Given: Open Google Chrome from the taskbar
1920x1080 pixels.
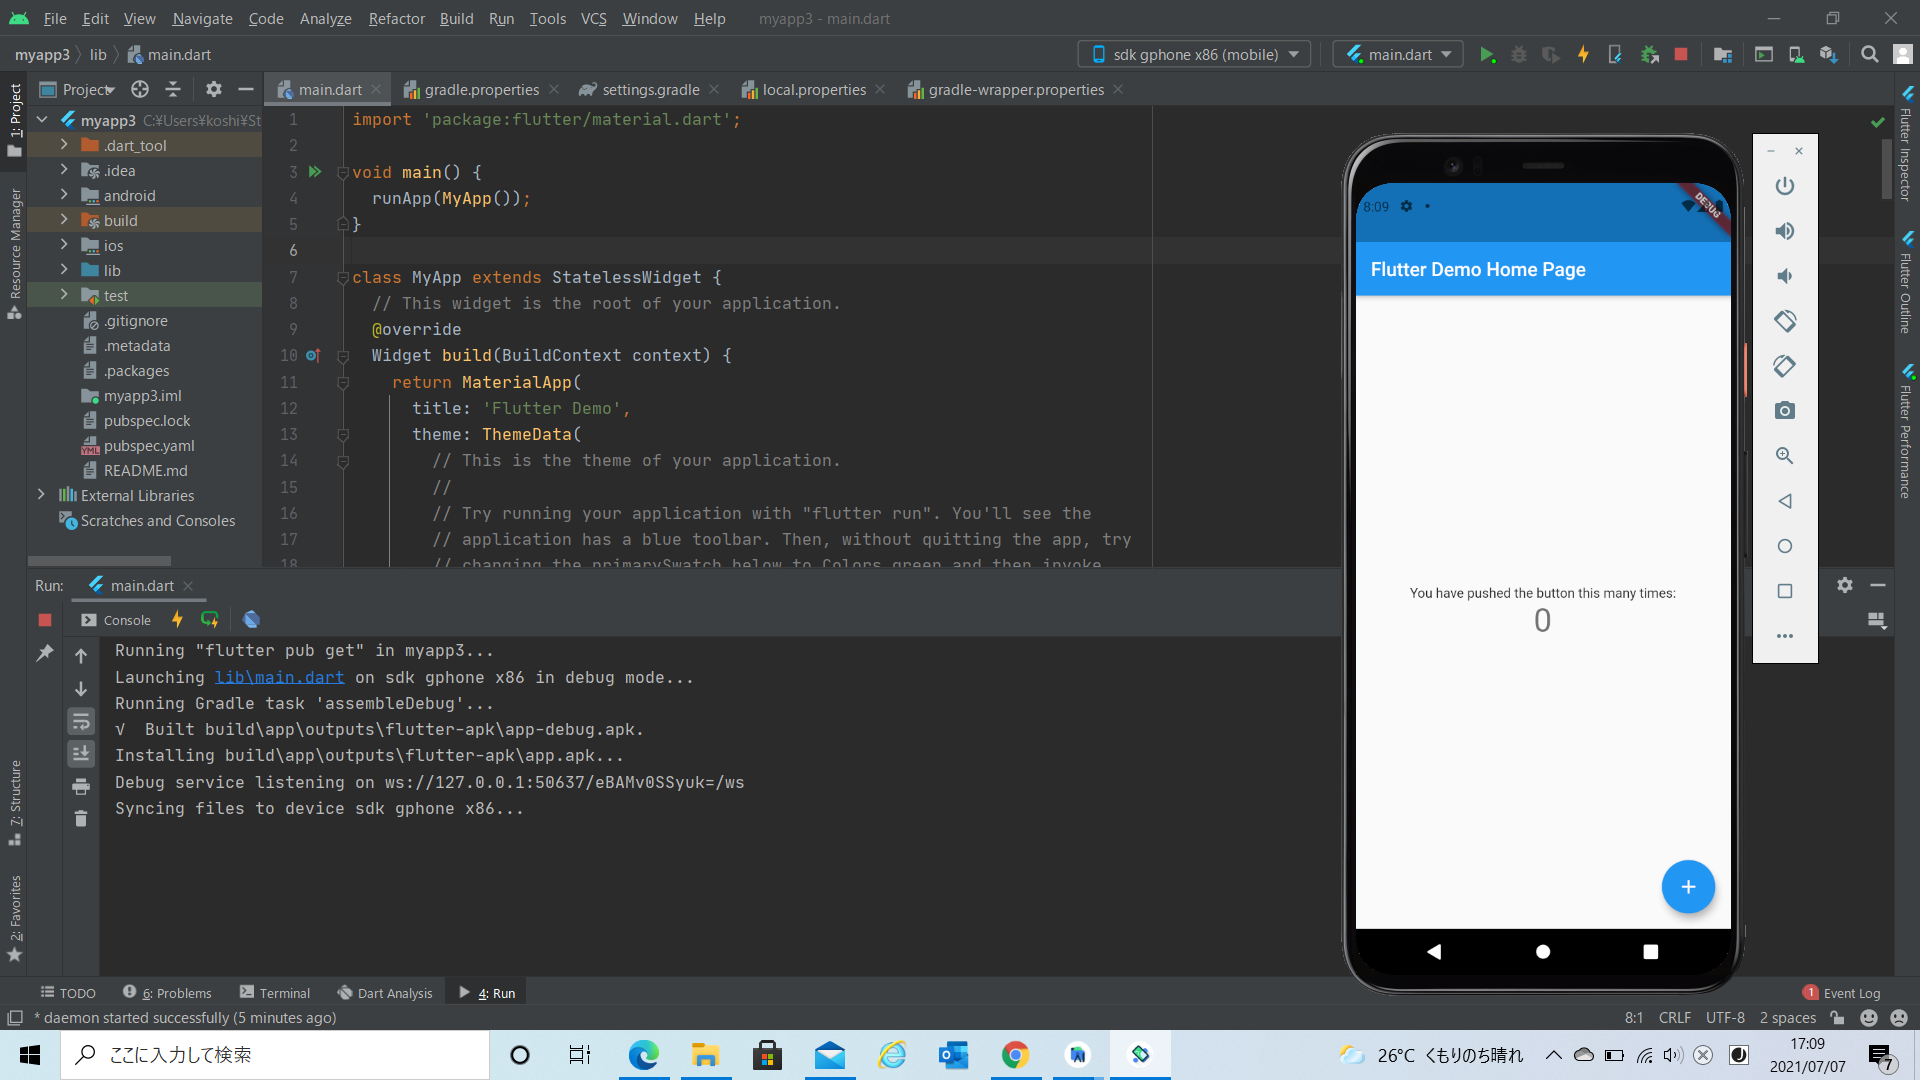Looking at the screenshot, I should [1016, 1054].
